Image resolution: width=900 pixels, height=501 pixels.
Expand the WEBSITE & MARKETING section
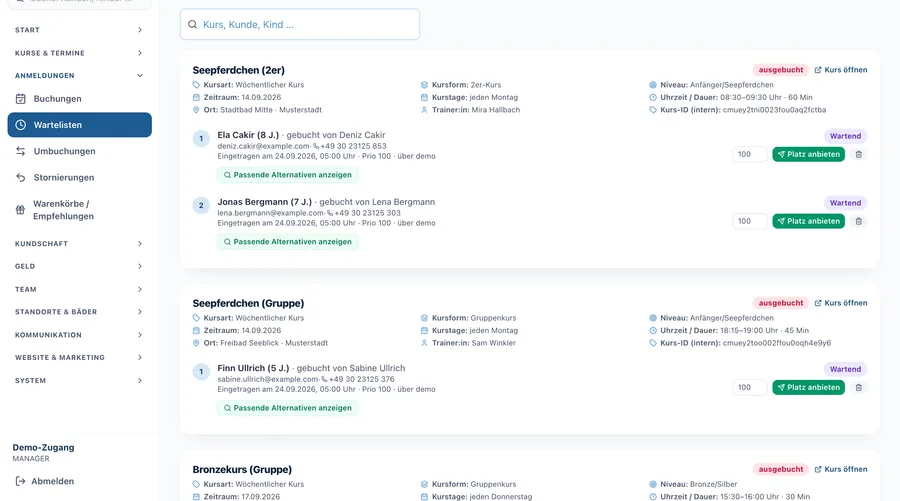pyautogui.click(x=79, y=357)
